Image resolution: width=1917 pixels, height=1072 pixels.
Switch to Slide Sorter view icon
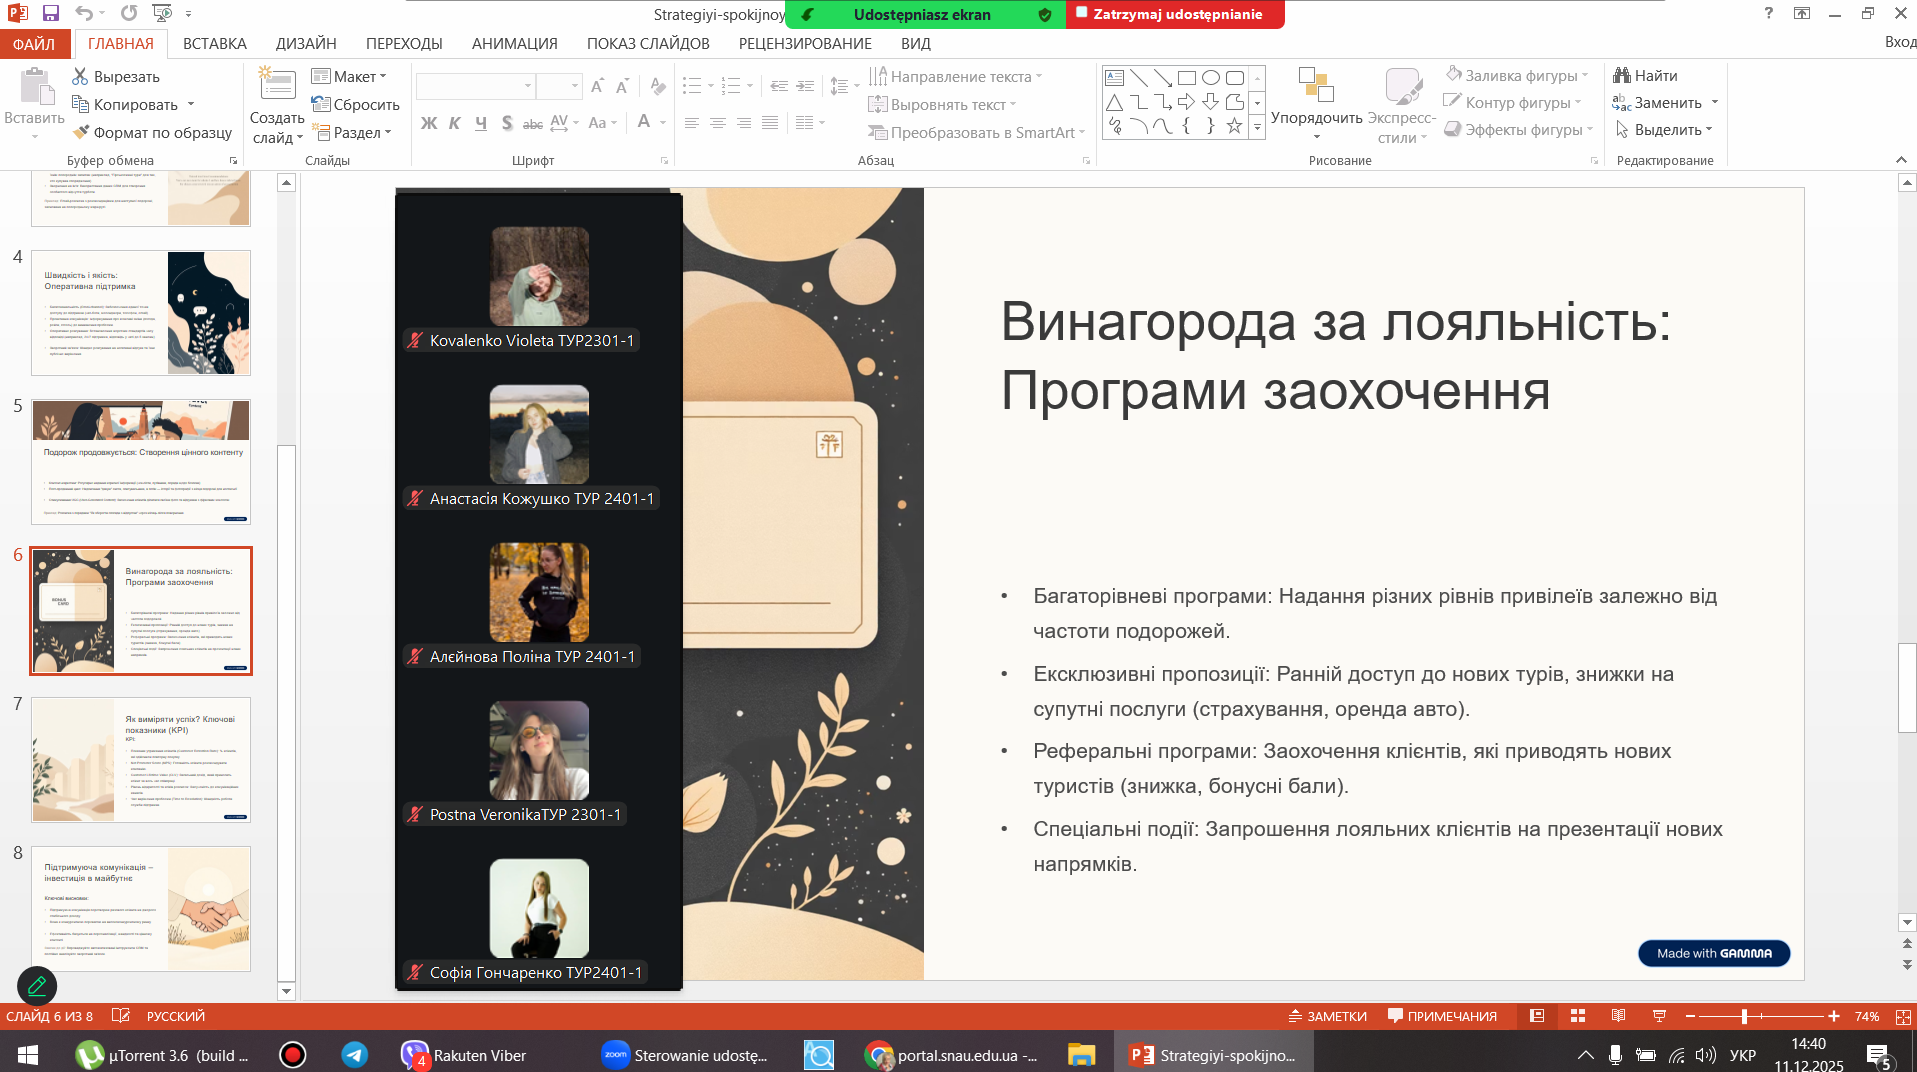1578,1016
